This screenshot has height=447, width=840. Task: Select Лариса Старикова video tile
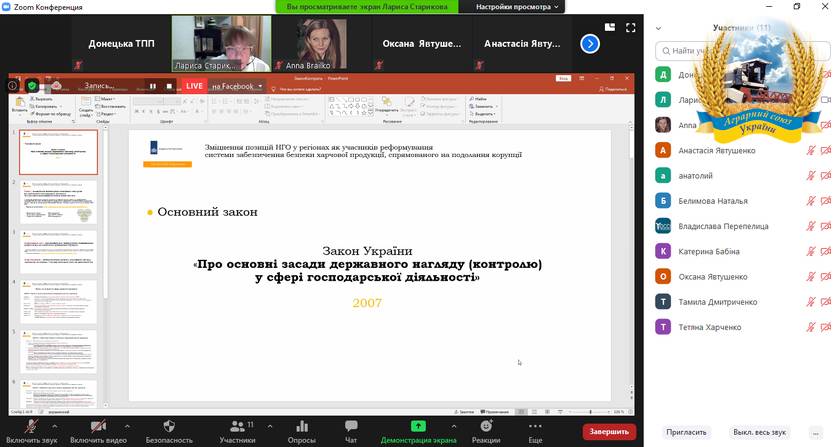[221, 44]
